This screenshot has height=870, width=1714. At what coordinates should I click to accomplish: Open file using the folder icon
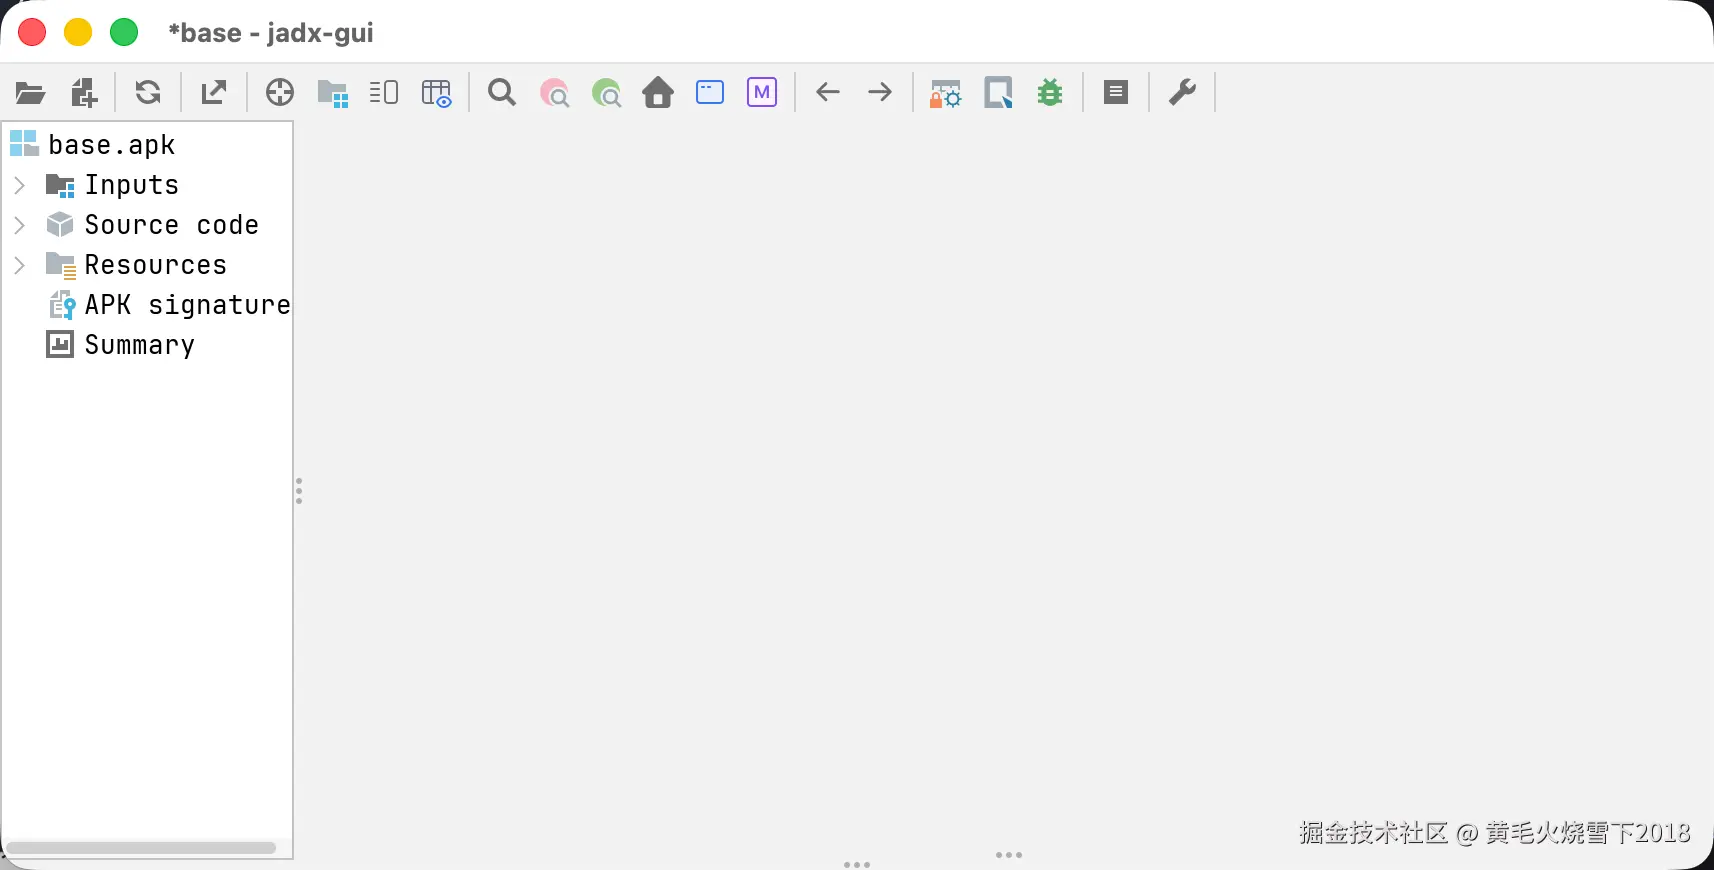[x=31, y=93]
